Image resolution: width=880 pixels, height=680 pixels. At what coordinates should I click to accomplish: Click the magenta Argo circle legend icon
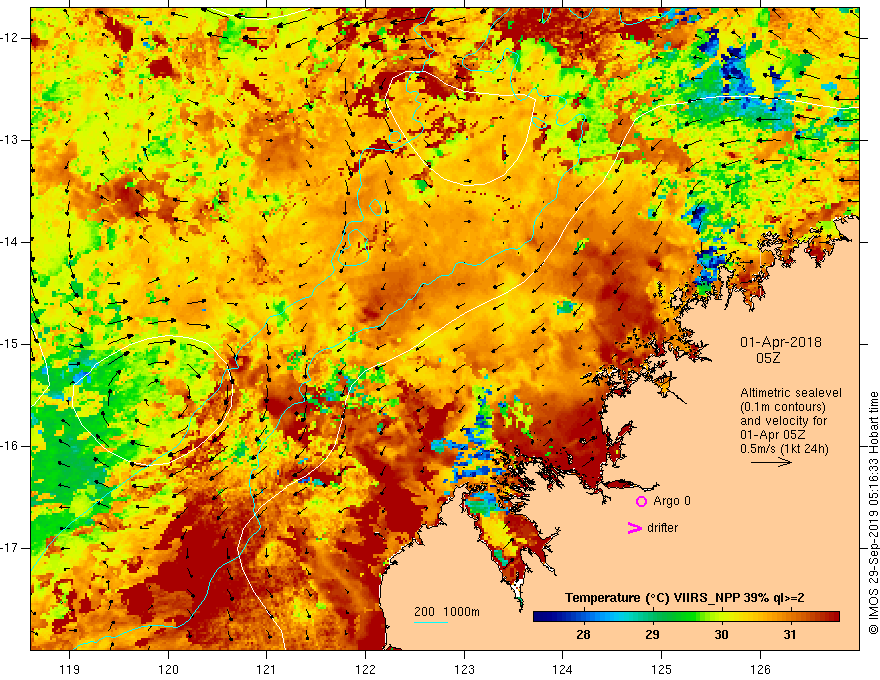(x=641, y=502)
